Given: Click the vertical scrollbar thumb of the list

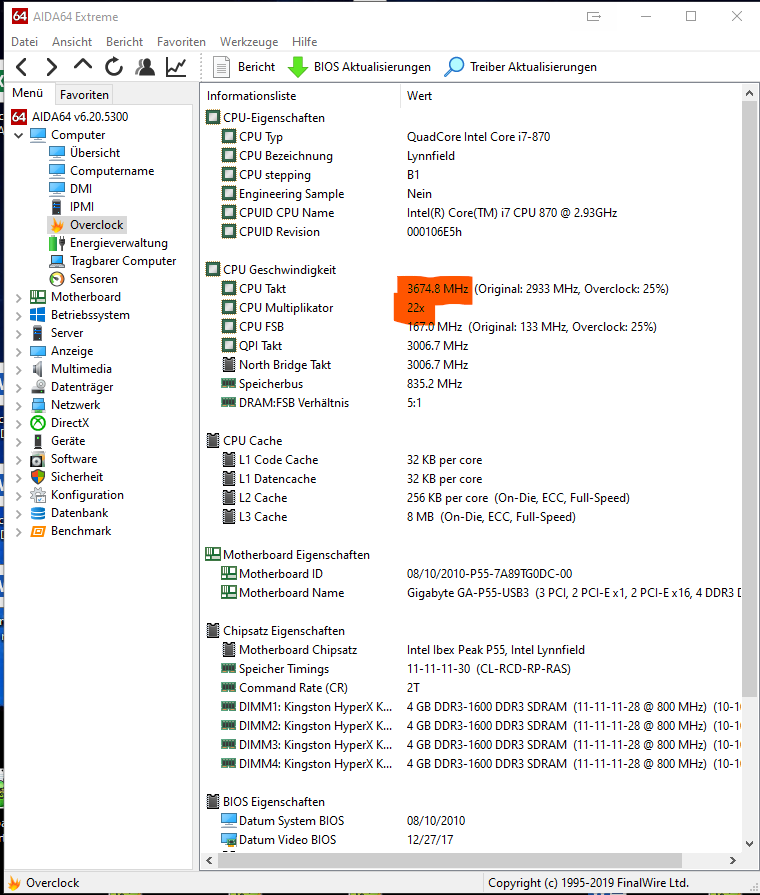Looking at the screenshot, I should (x=749, y=400).
